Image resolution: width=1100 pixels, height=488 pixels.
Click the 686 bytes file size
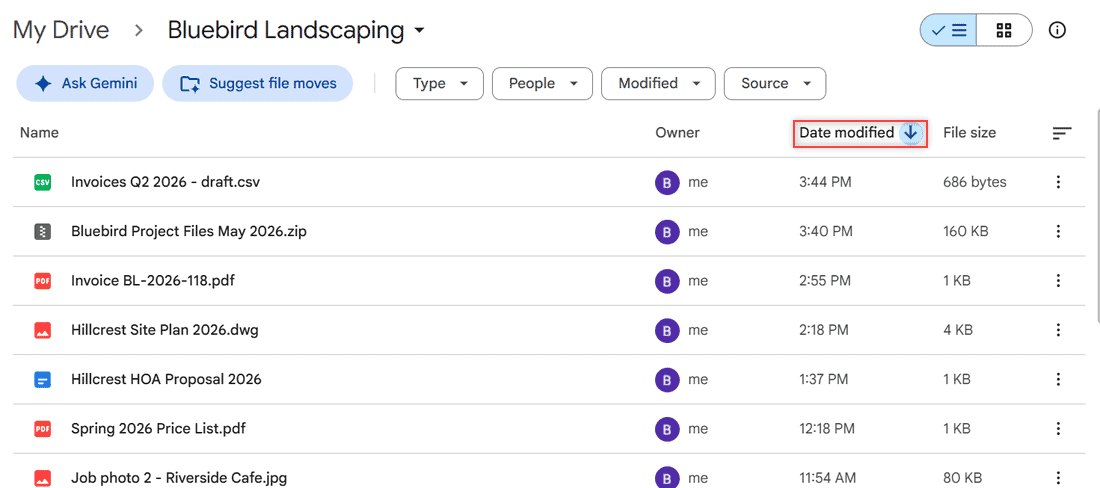(975, 182)
